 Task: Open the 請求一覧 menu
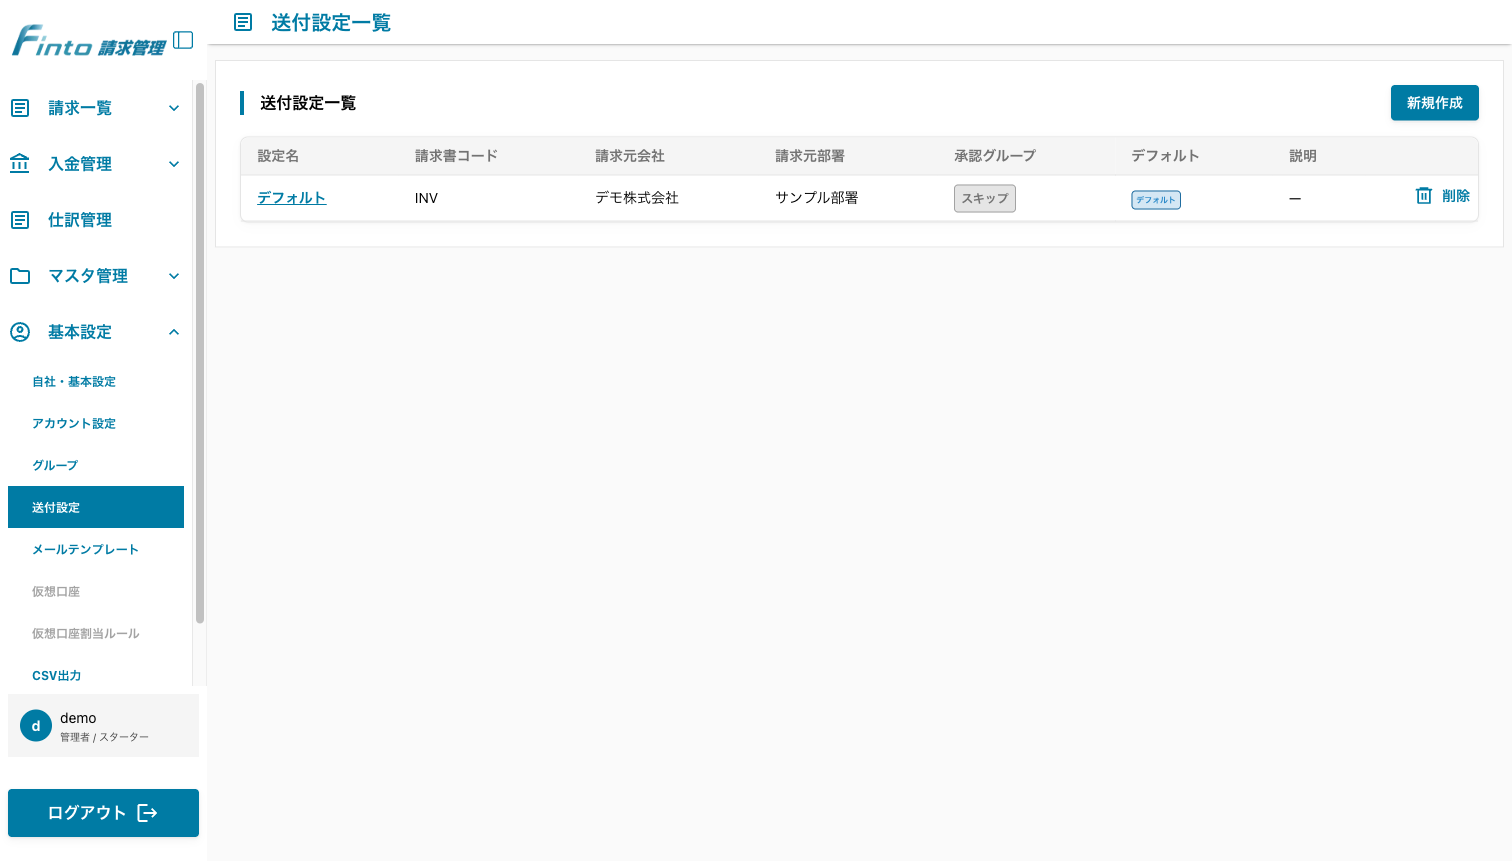(x=96, y=108)
